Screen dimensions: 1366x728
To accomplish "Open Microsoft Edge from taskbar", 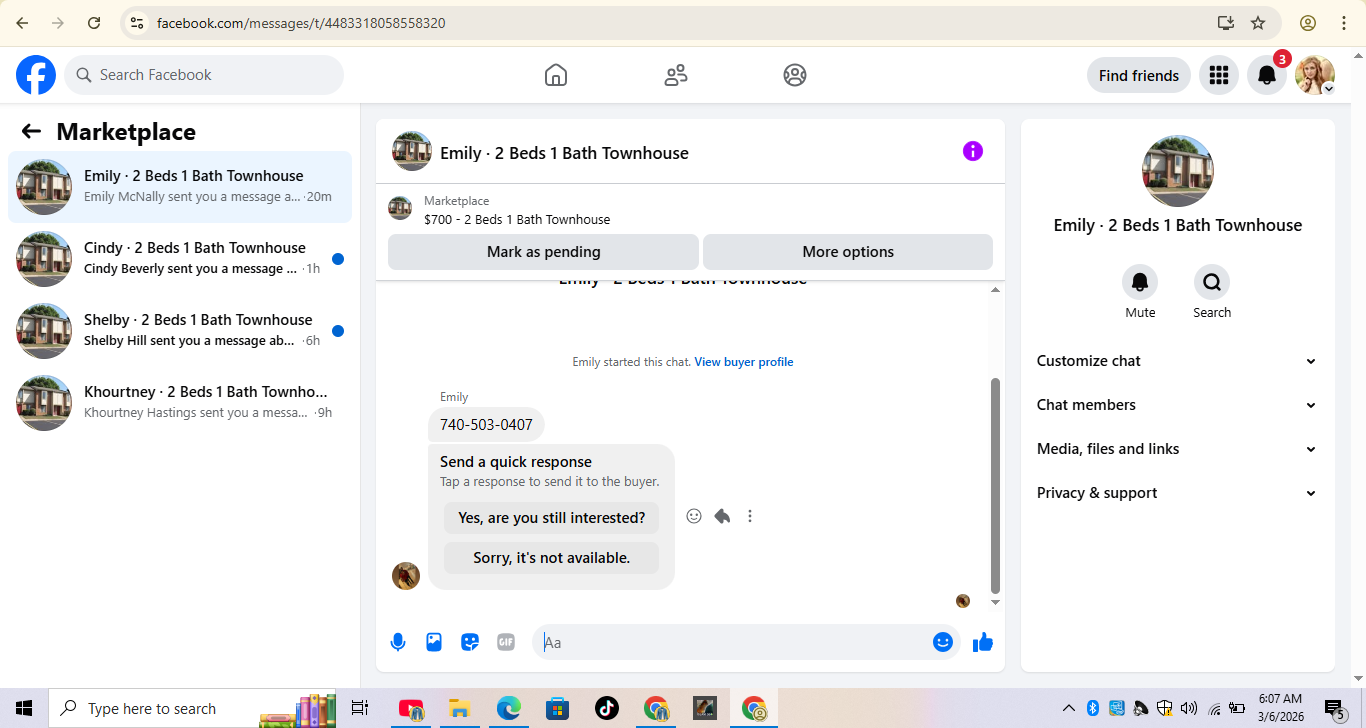I will pos(509,709).
